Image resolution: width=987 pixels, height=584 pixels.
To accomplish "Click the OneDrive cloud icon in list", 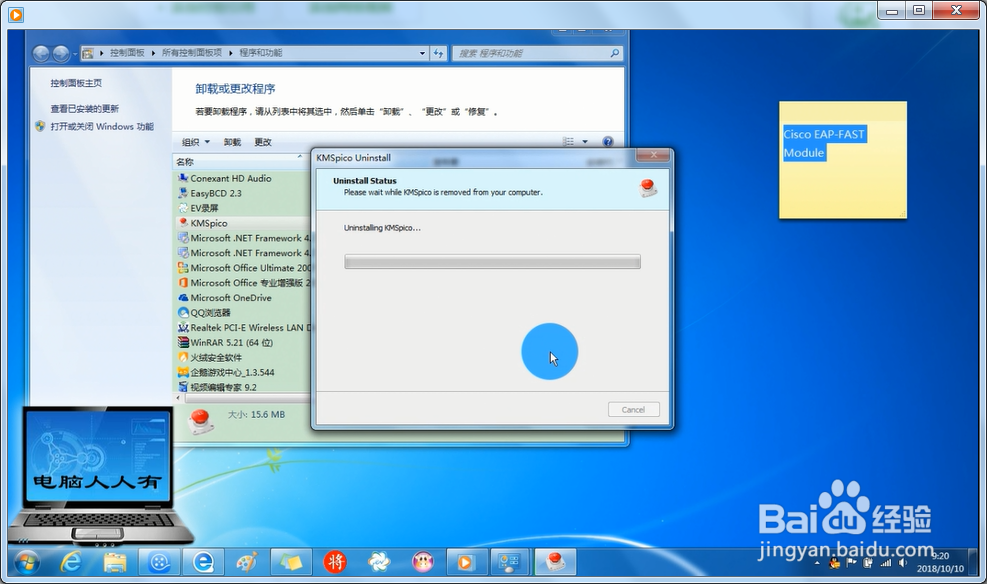I will point(183,298).
